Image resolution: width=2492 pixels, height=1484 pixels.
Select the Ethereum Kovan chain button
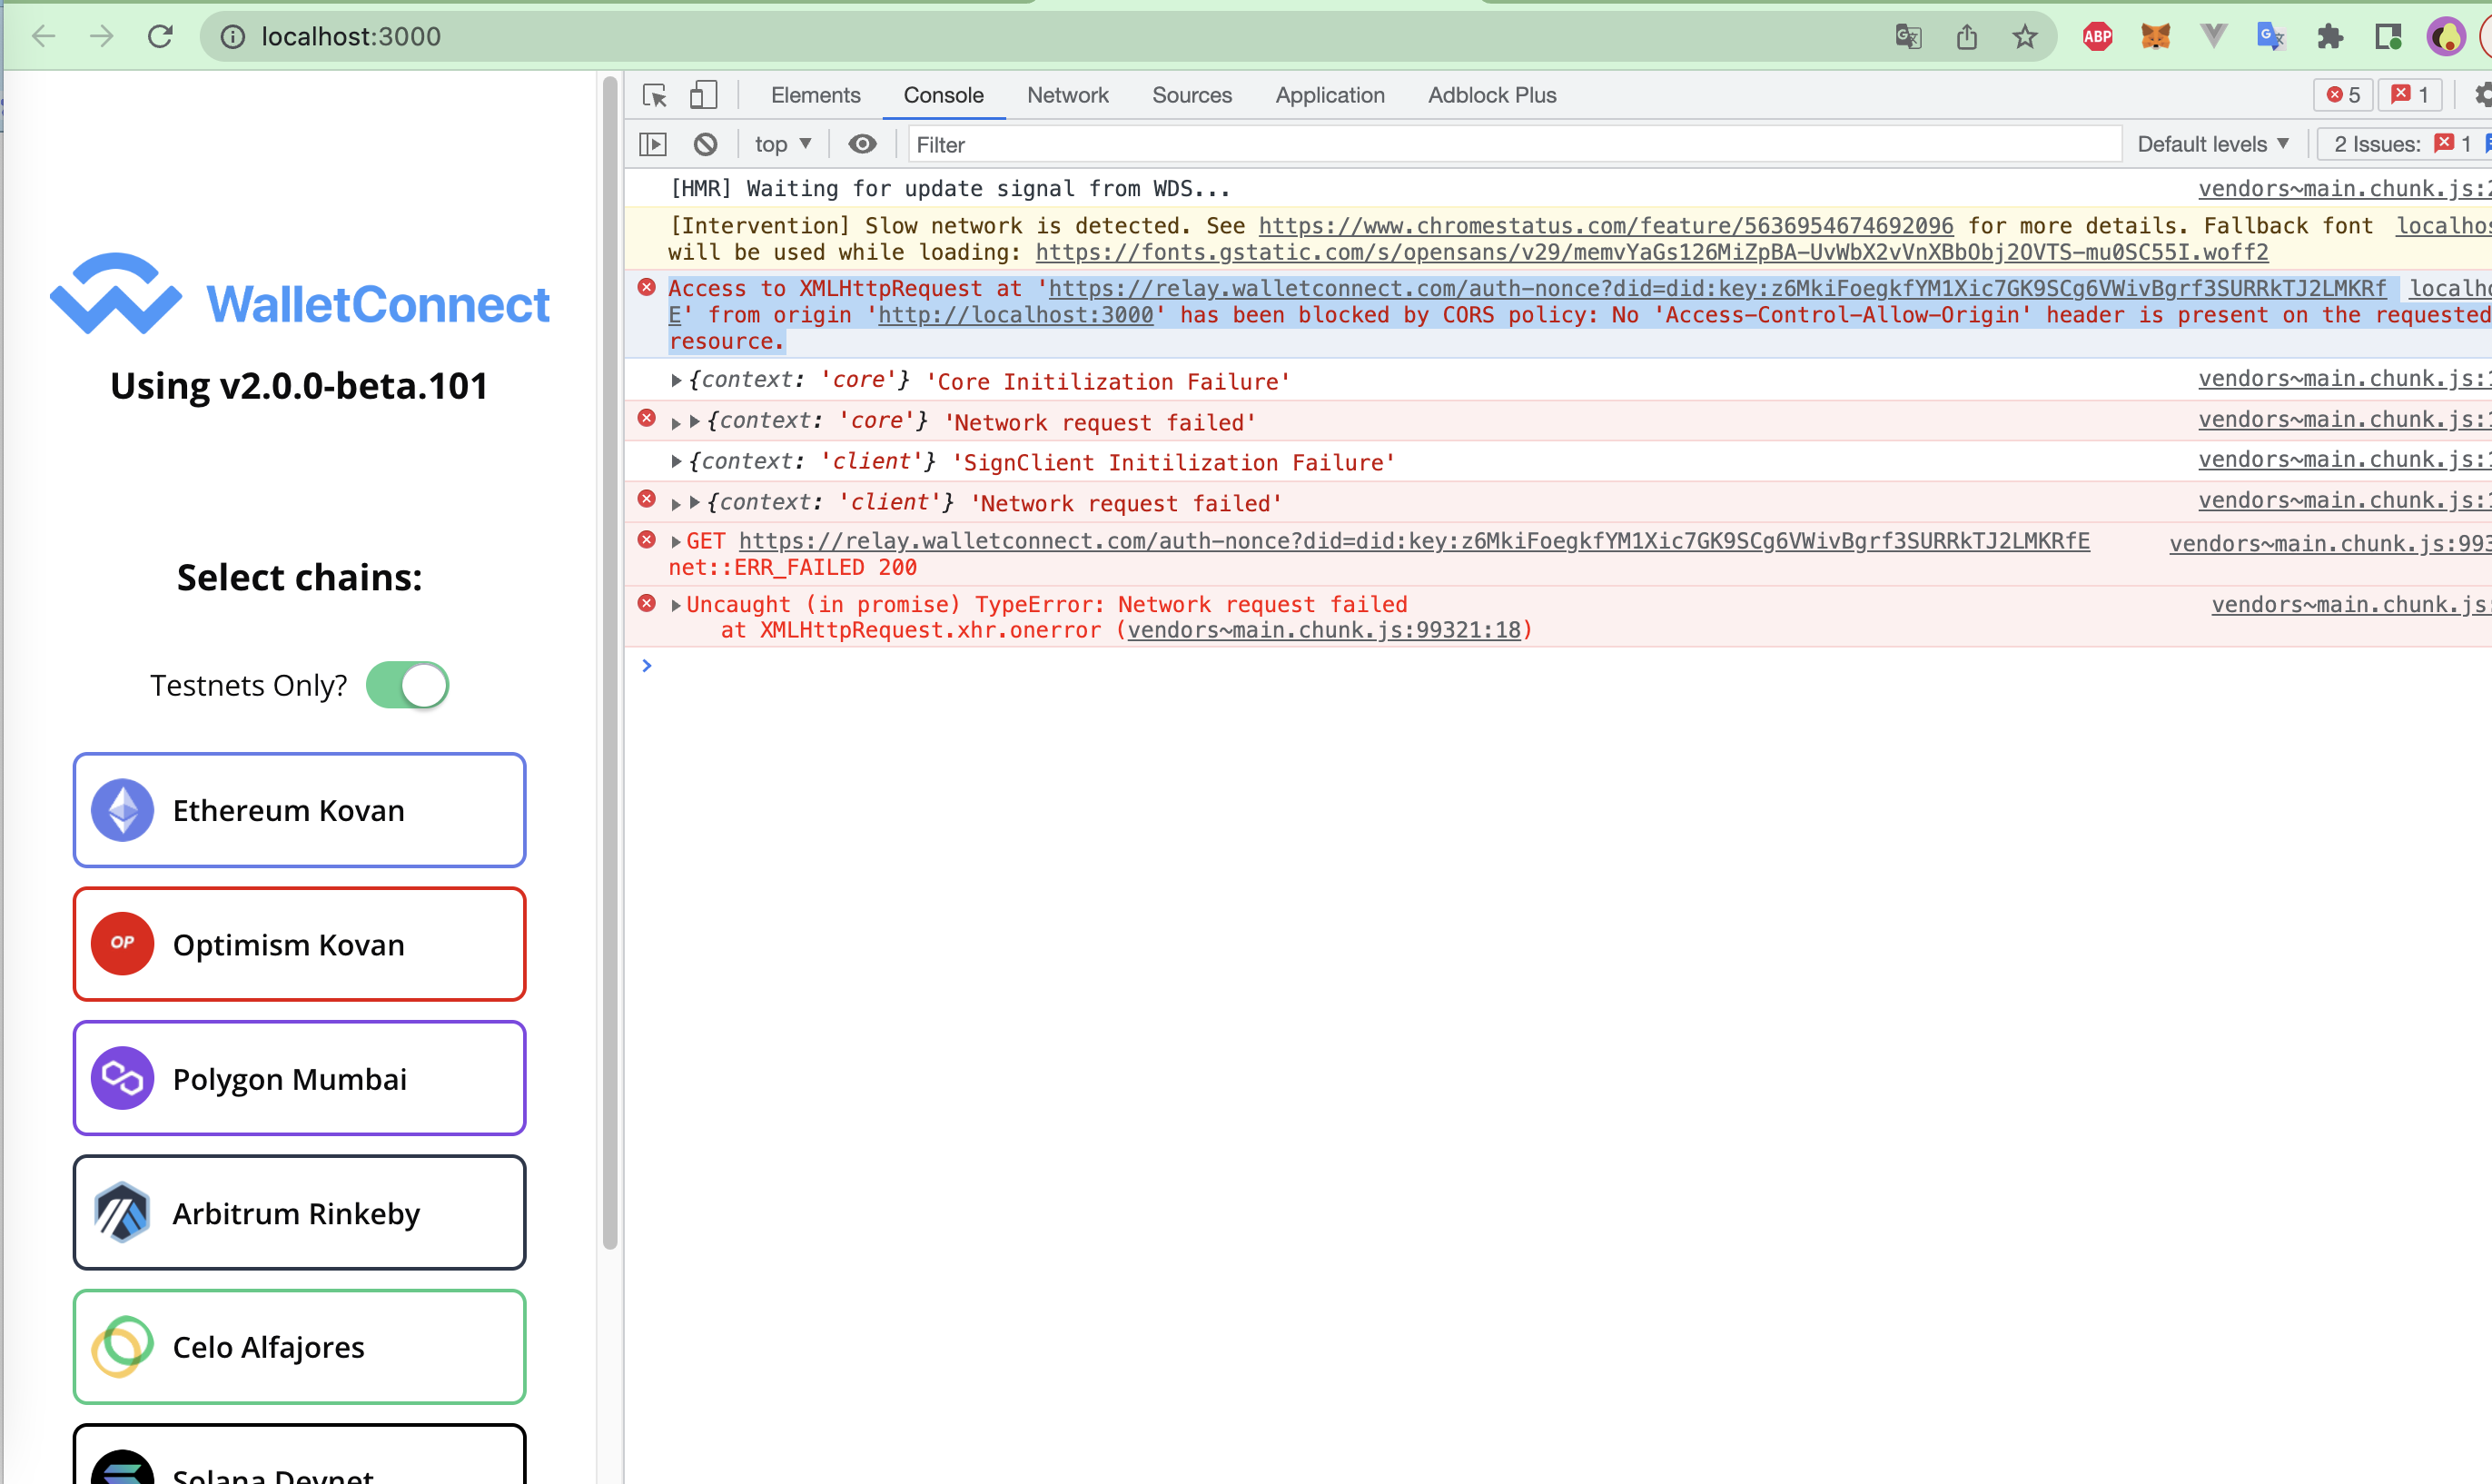click(x=299, y=810)
